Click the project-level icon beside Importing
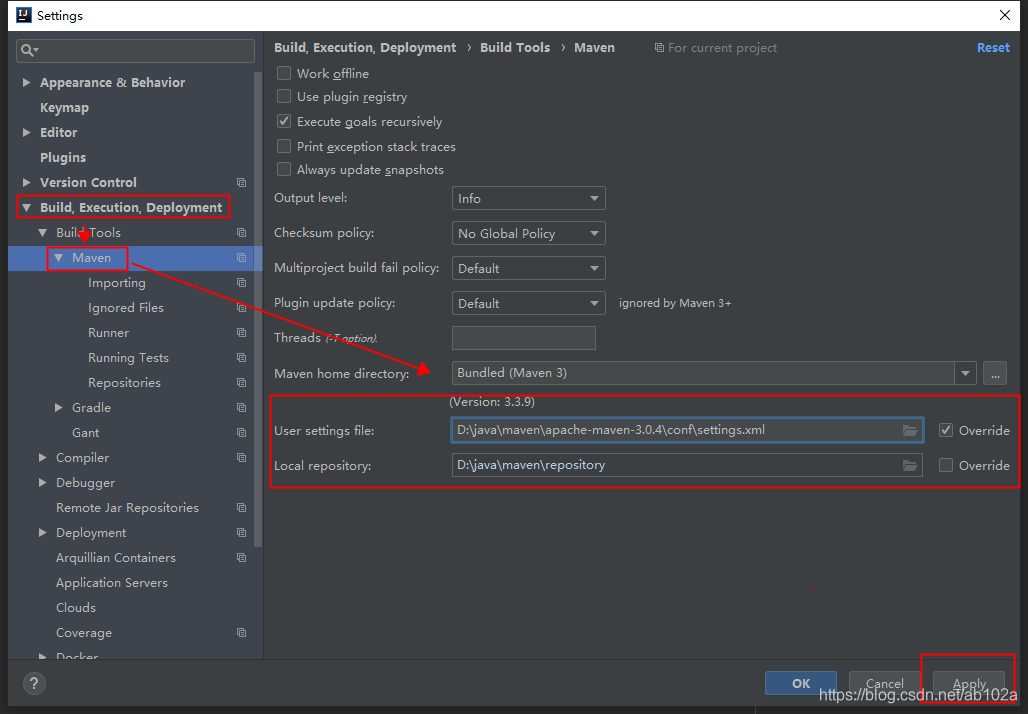The width and height of the screenshot is (1028, 714). [x=241, y=283]
